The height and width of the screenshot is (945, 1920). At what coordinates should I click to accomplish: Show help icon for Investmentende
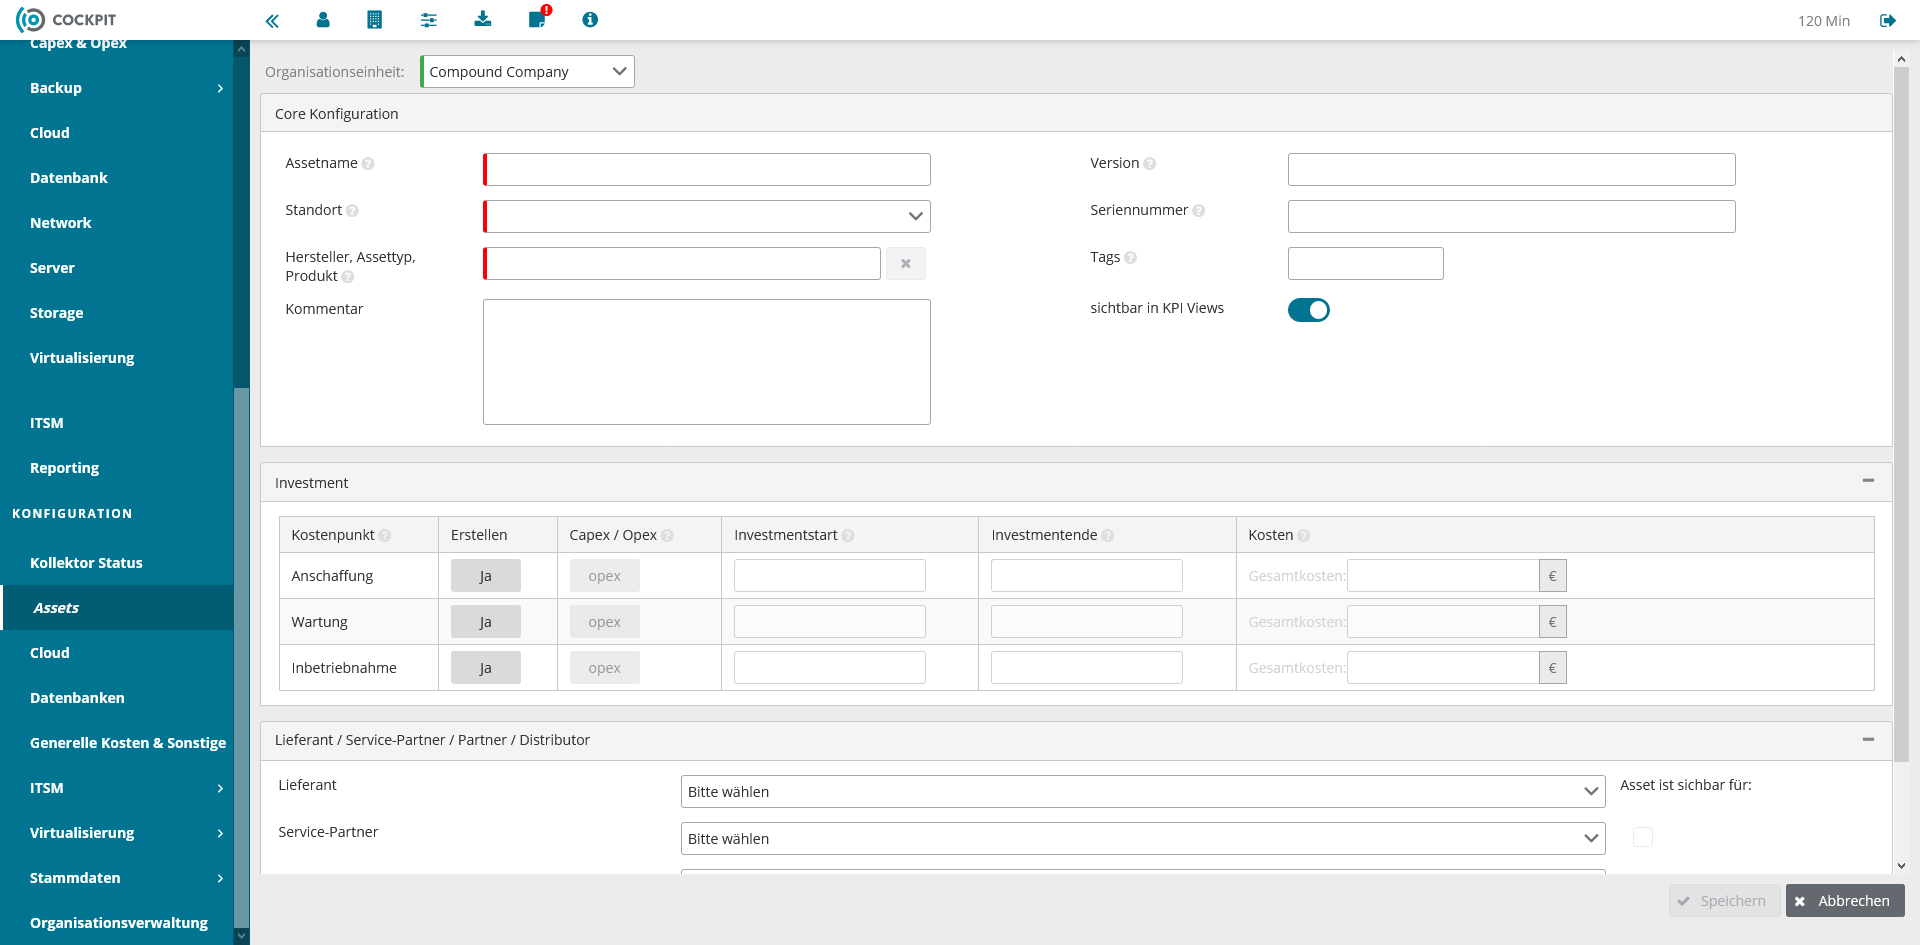(x=1108, y=536)
